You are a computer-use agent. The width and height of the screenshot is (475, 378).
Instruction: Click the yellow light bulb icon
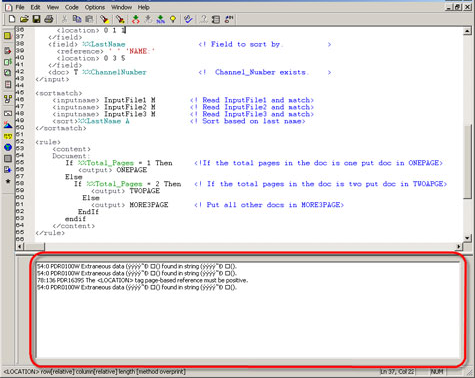point(173,19)
